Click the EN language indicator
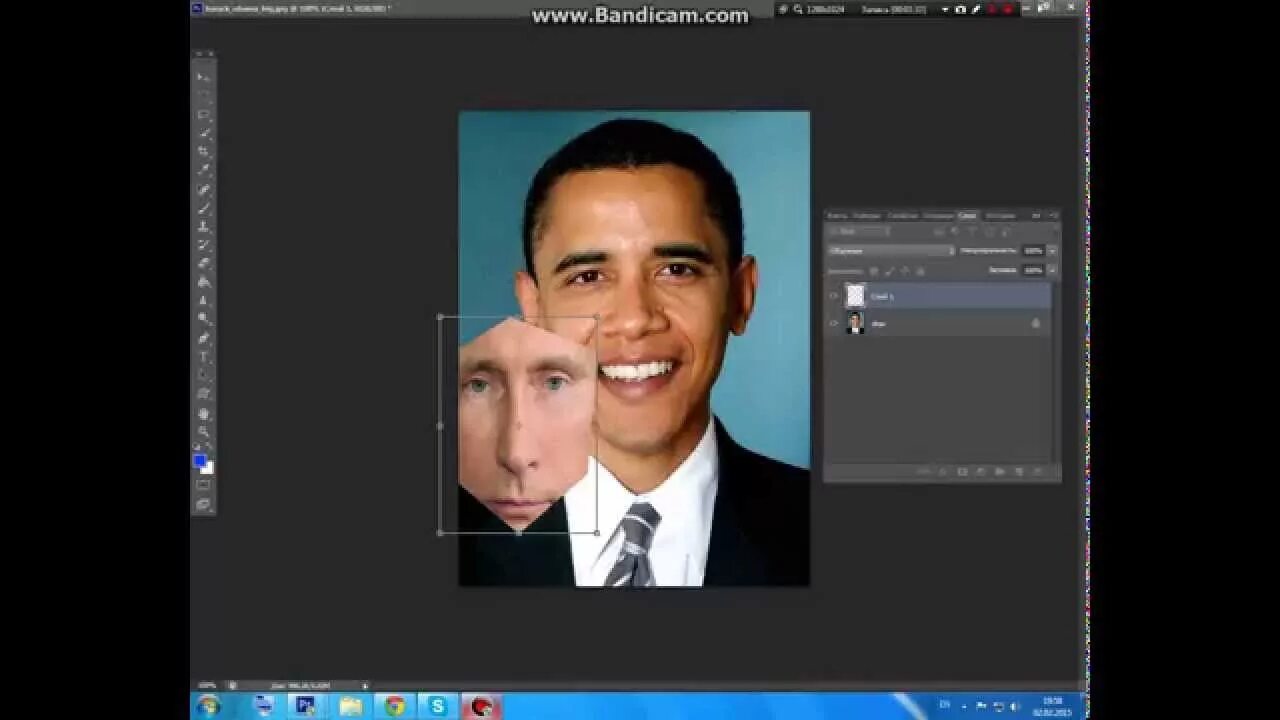The height and width of the screenshot is (720, 1280). tap(945, 705)
